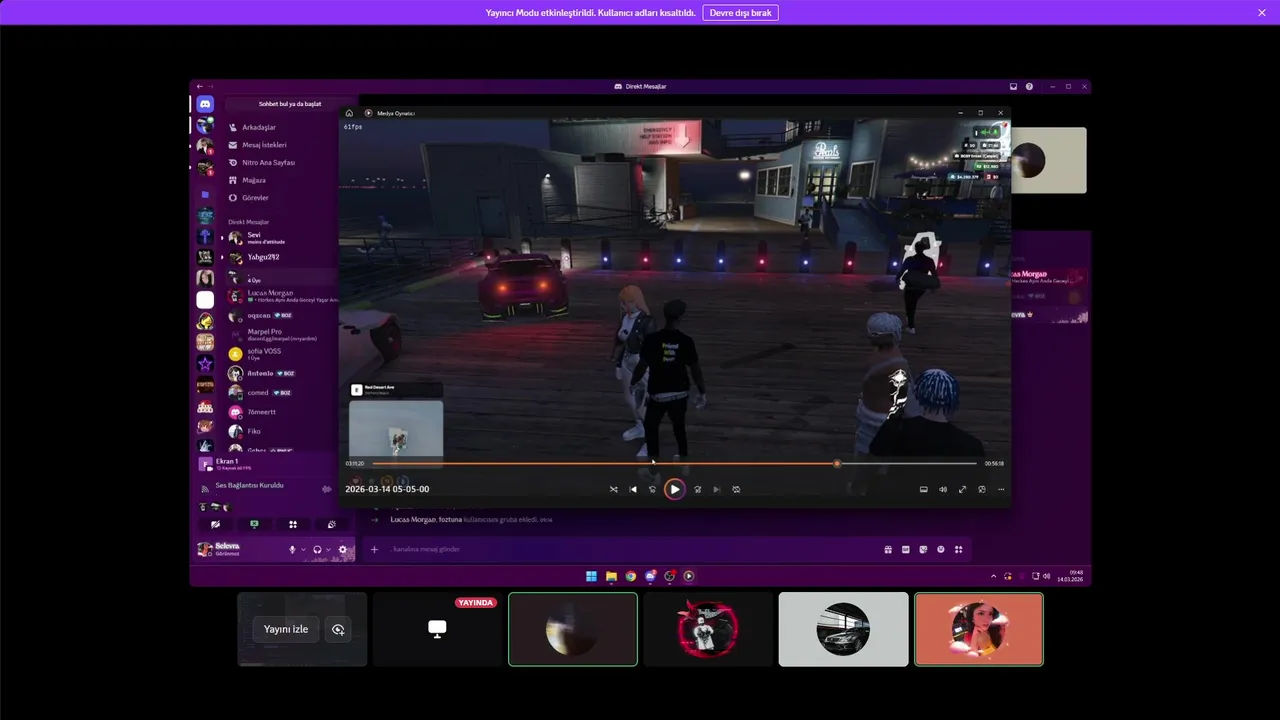Open File Explorer from the taskbar
The width and height of the screenshot is (1280, 720).
coord(611,576)
